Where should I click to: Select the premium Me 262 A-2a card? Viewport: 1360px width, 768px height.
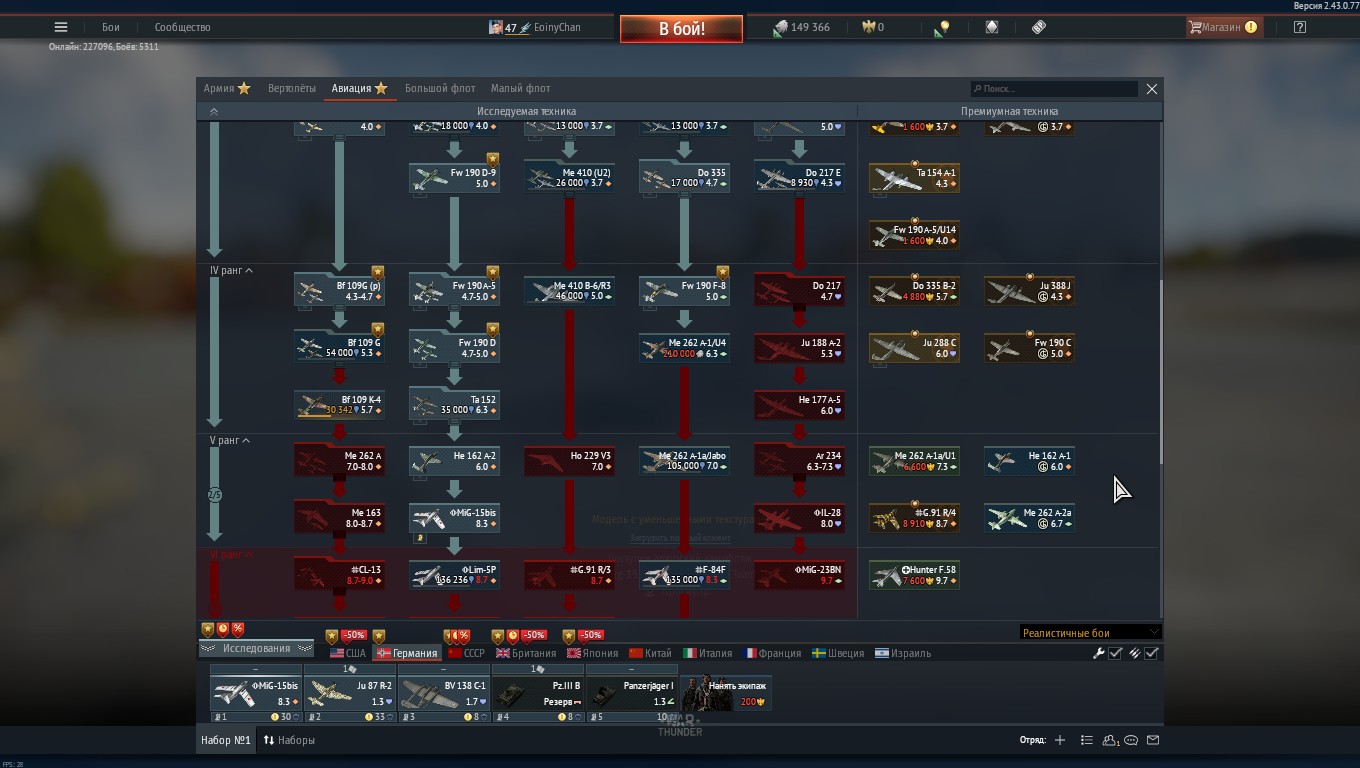[x=1029, y=518]
